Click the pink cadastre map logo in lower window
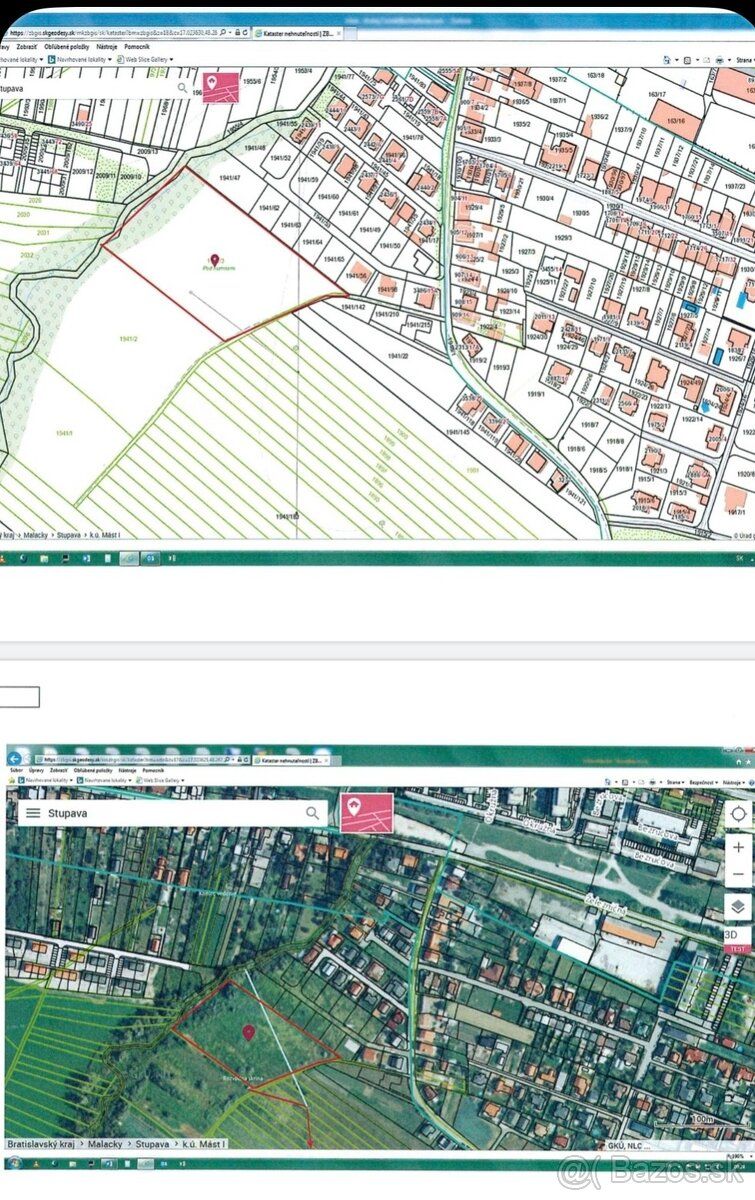The width and height of the screenshot is (755, 1200). 367,812
